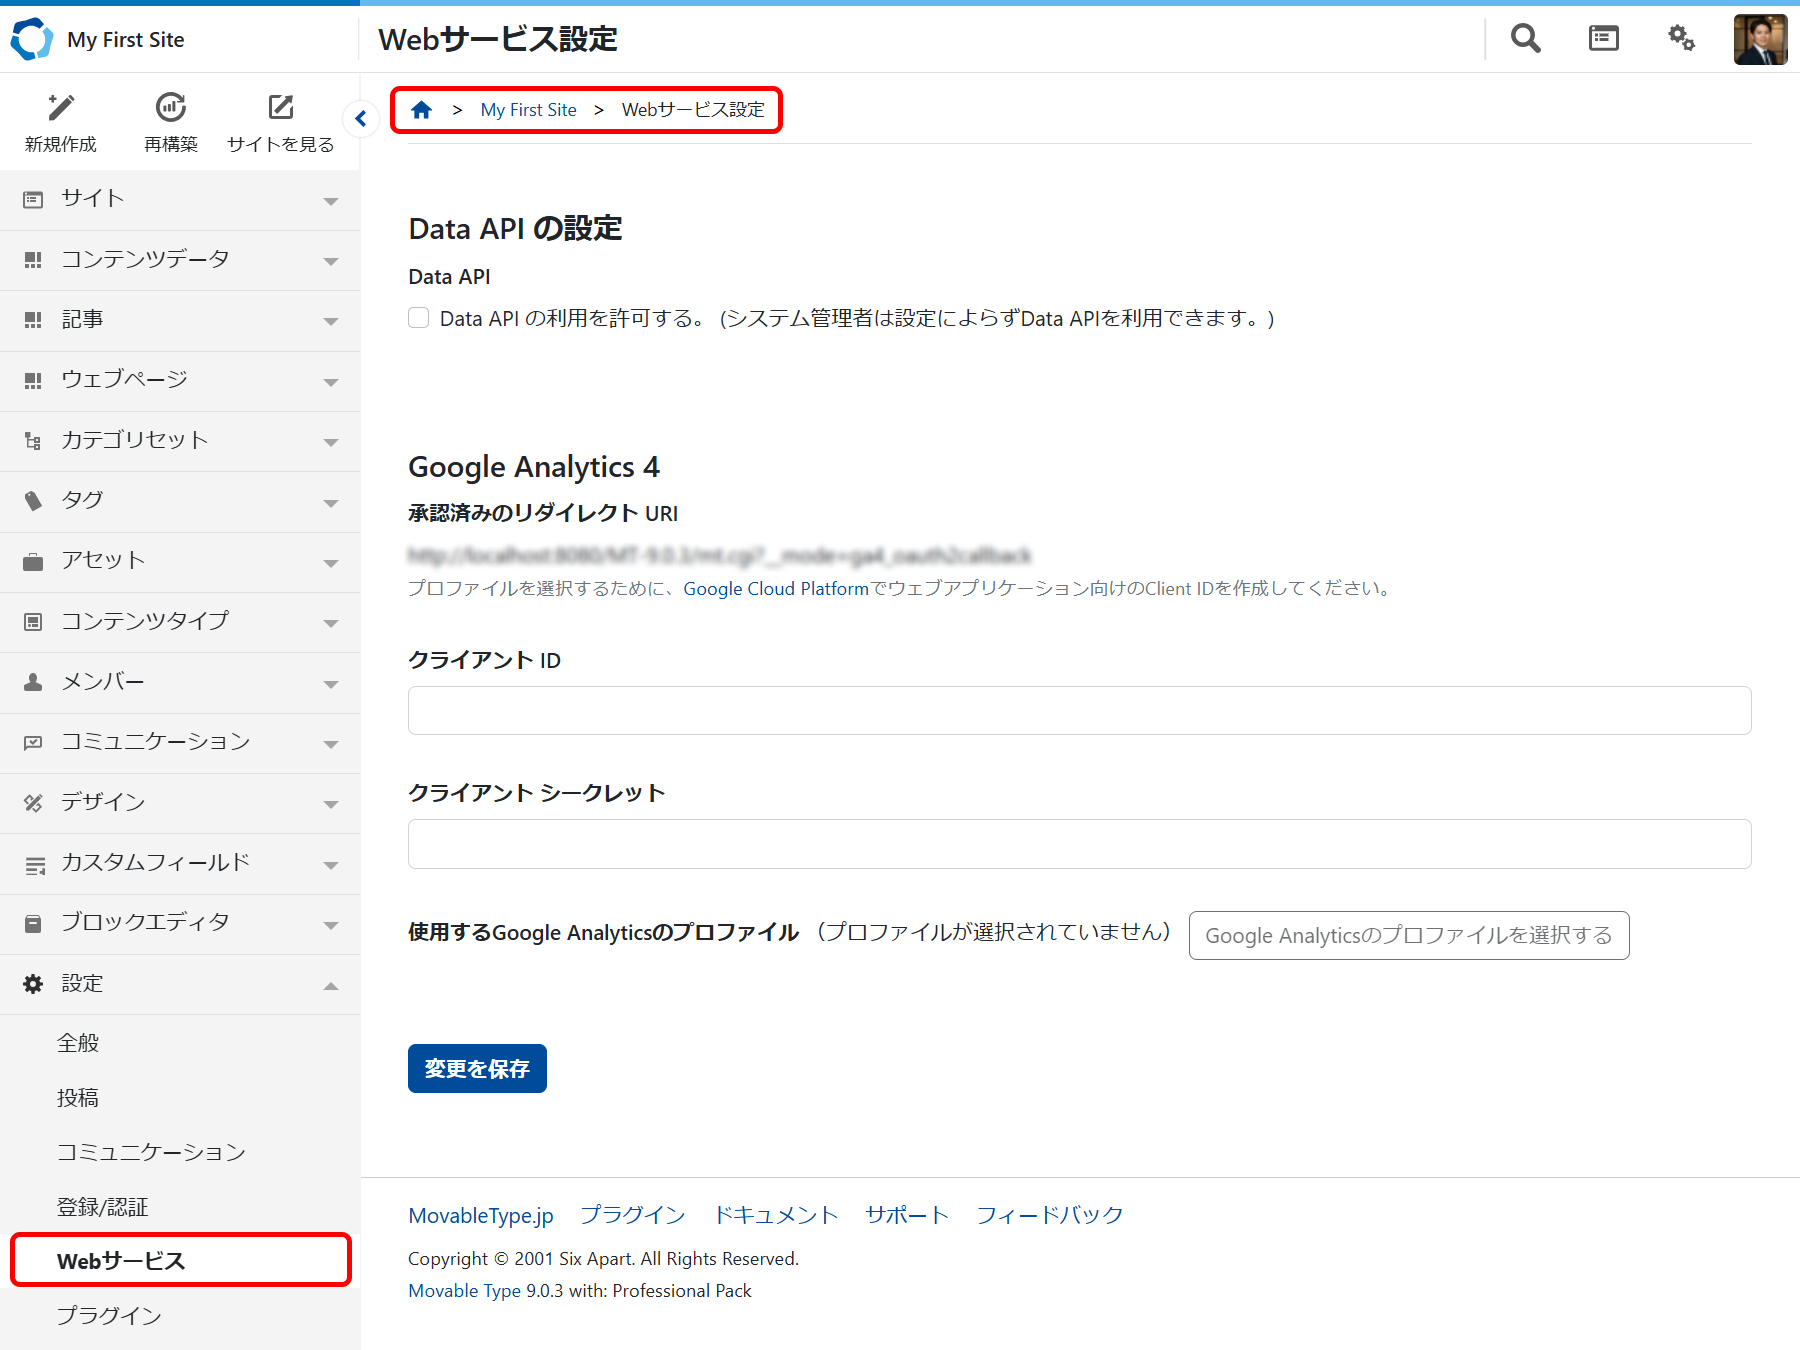Click the クライアント シークレット input field
This screenshot has height=1350, width=1800.
(x=1079, y=844)
